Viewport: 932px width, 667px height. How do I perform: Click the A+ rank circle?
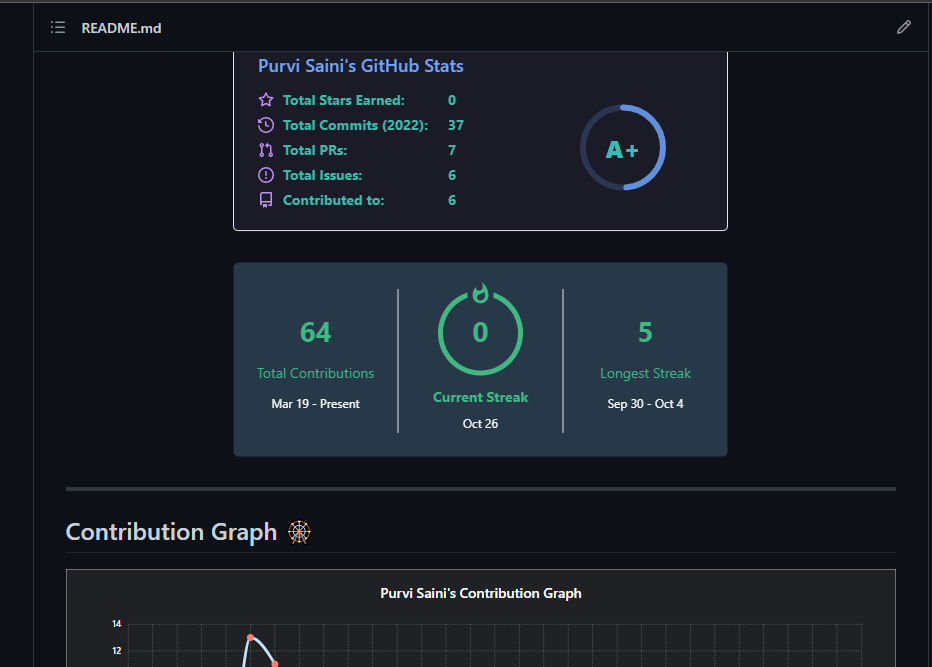[622, 148]
